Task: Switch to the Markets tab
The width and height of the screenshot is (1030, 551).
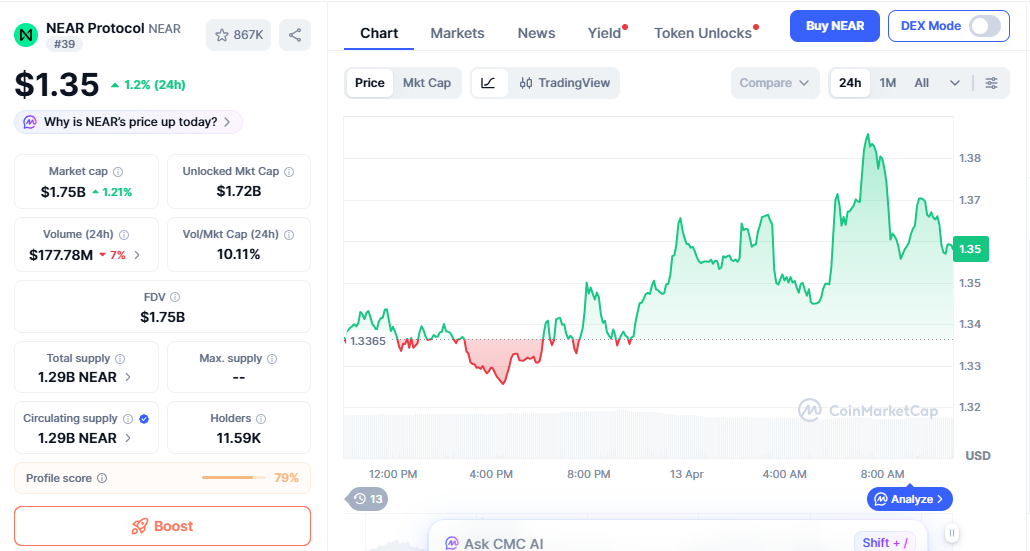Action: point(457,33)
